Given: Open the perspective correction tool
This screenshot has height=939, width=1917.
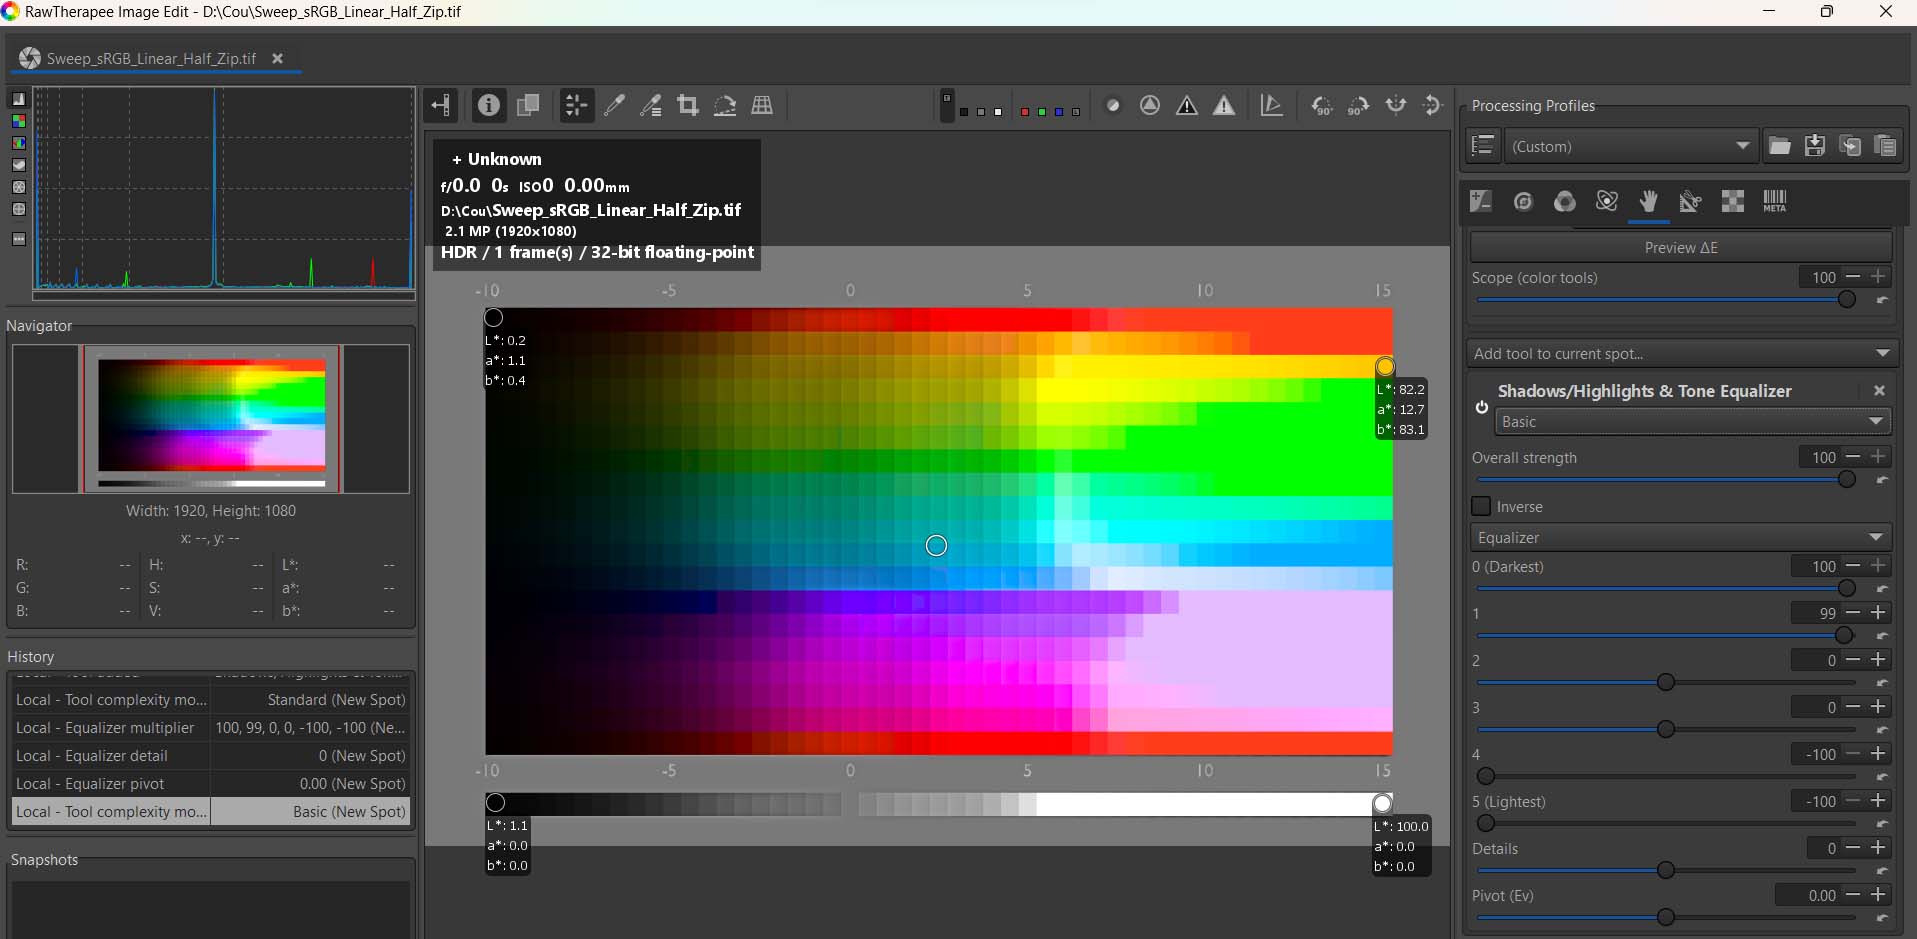Looking at the screenshot, I should [x=763, y=105].
